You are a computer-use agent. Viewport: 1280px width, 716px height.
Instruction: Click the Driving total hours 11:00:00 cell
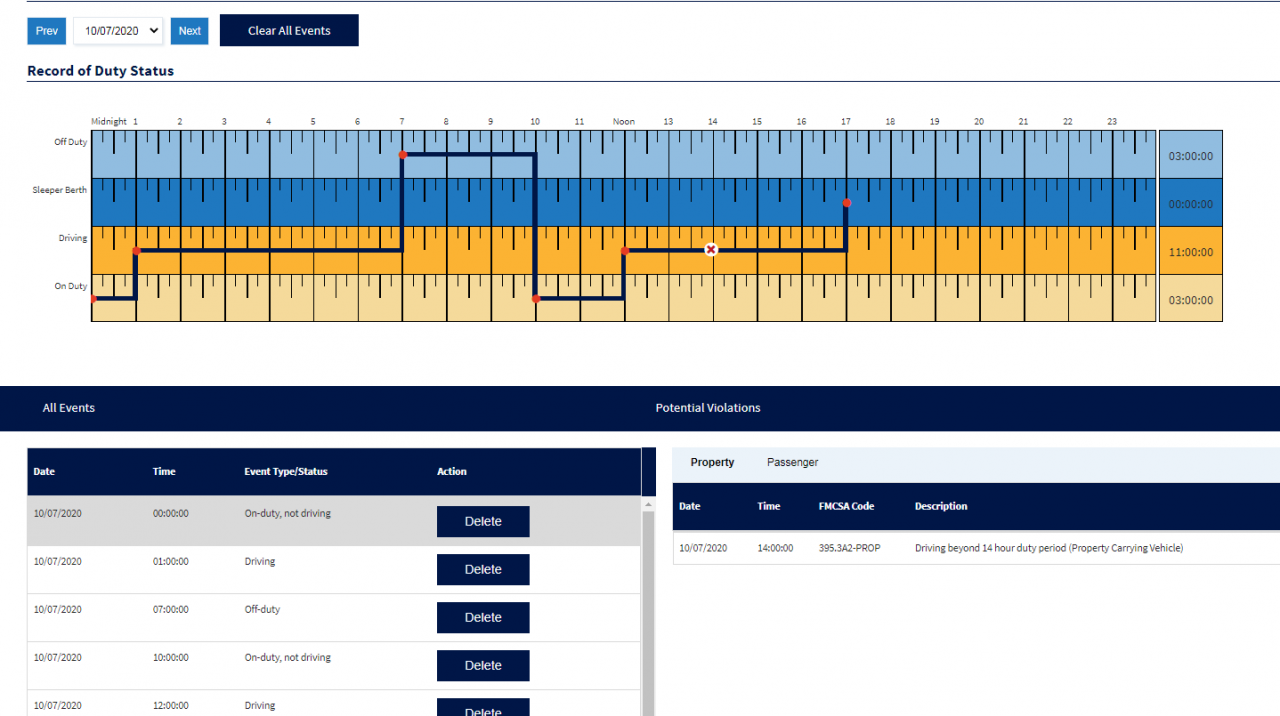pos(1190,252)
